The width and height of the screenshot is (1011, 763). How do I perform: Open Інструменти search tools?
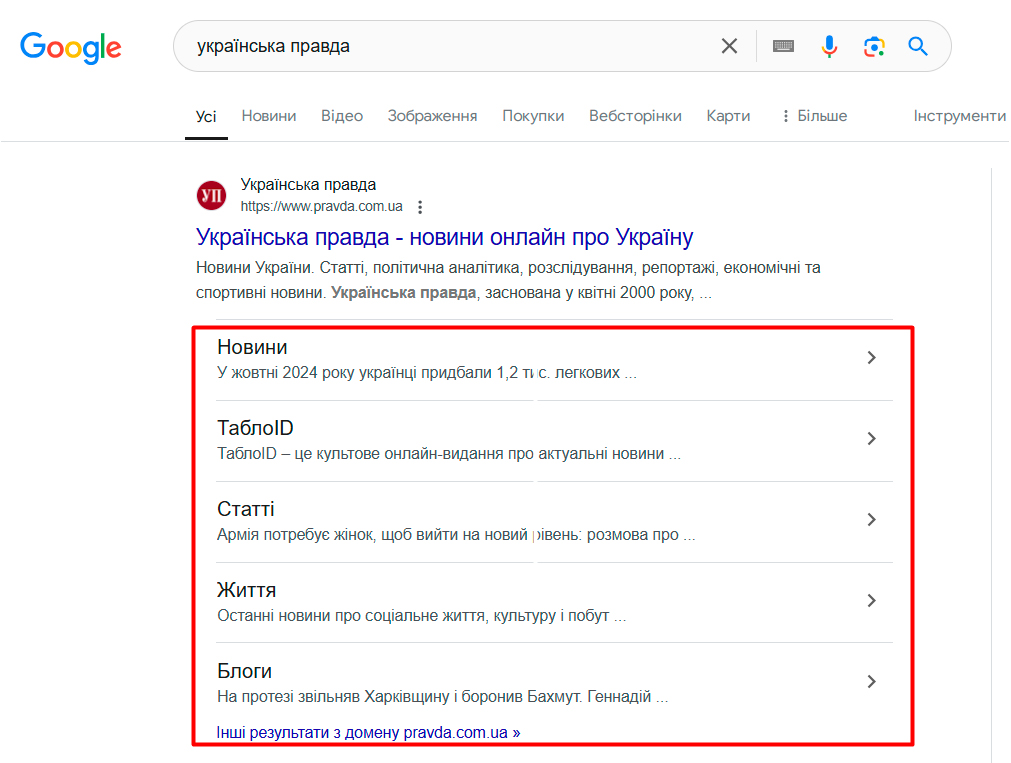[959, 116]
